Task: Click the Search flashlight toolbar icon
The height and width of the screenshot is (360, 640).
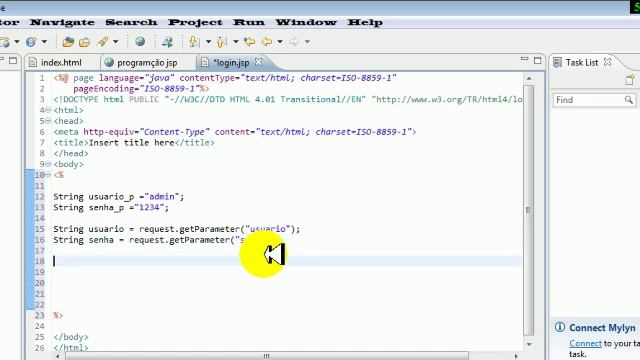Action: coord(102,42)
